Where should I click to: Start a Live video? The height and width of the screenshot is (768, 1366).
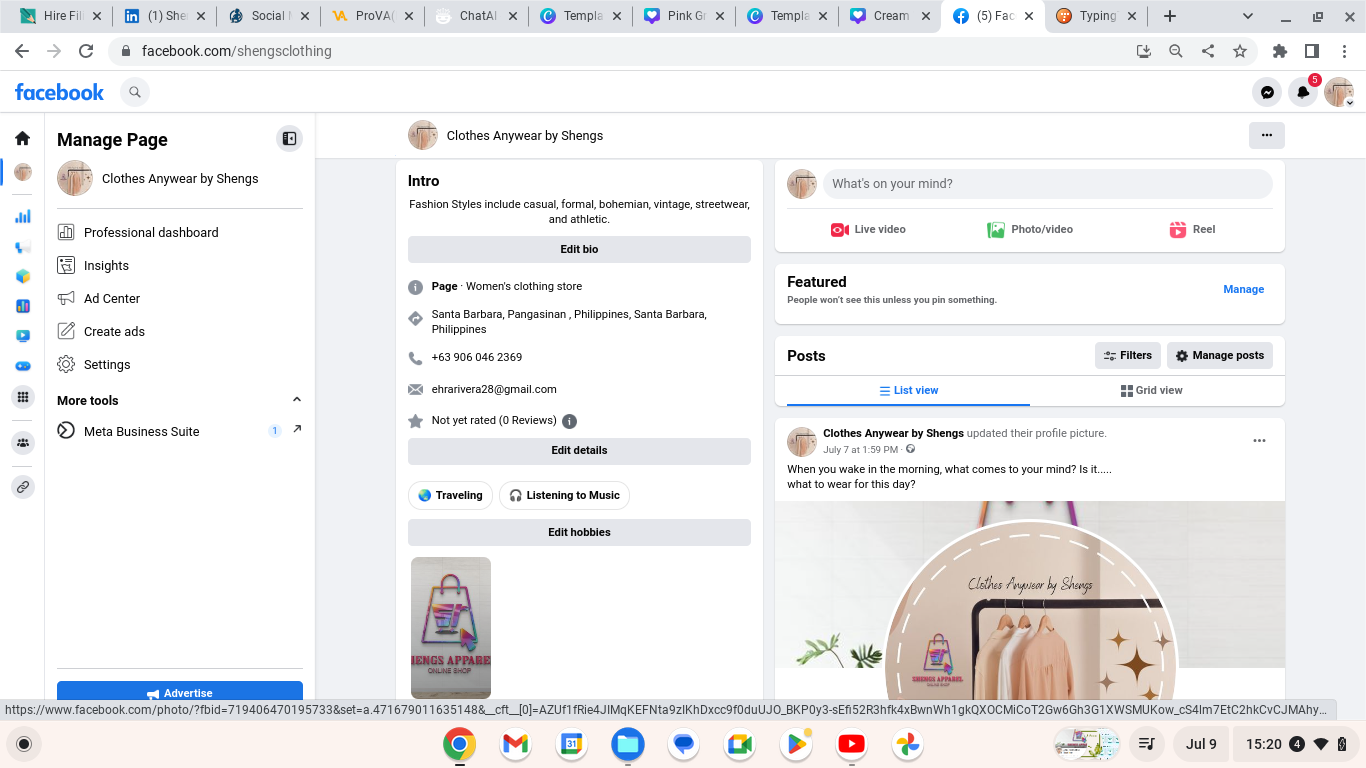(868, 229)
